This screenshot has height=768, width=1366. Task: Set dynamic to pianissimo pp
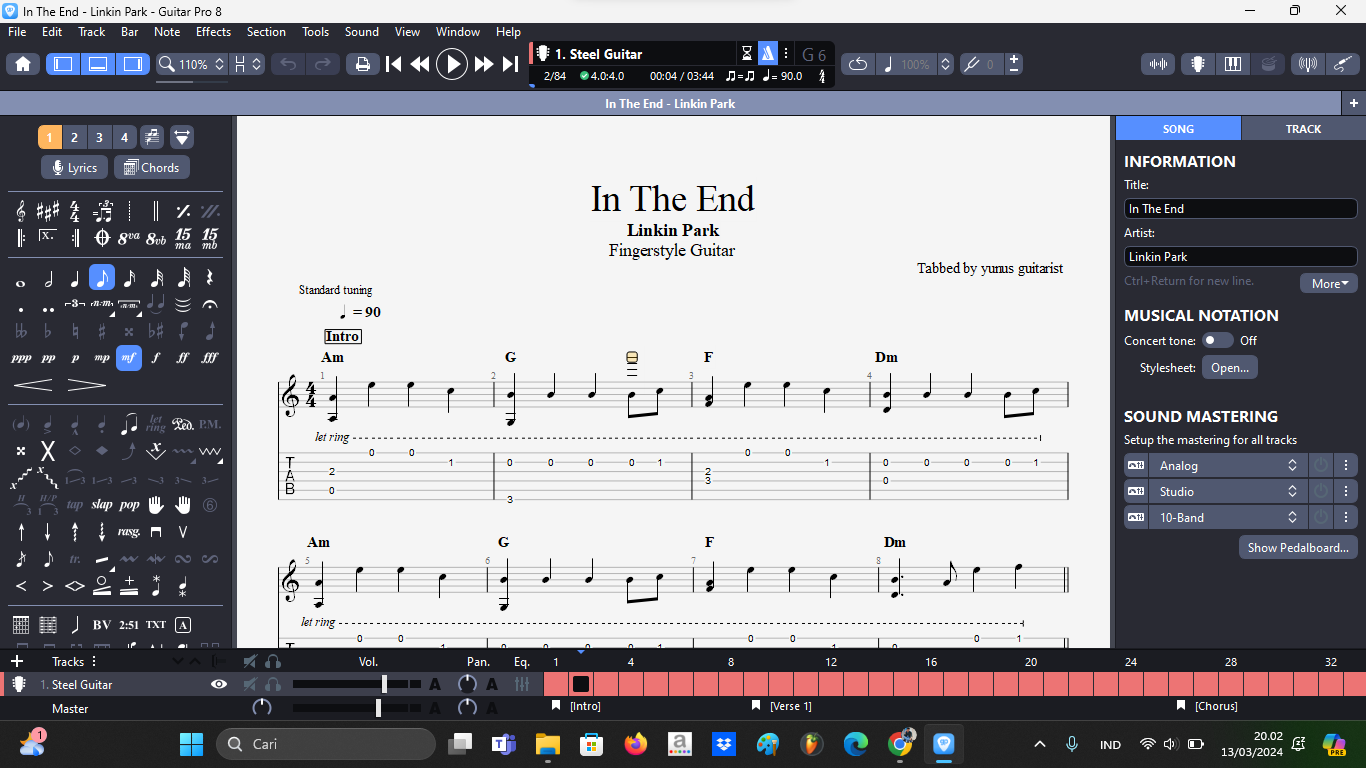click(47, 357)
